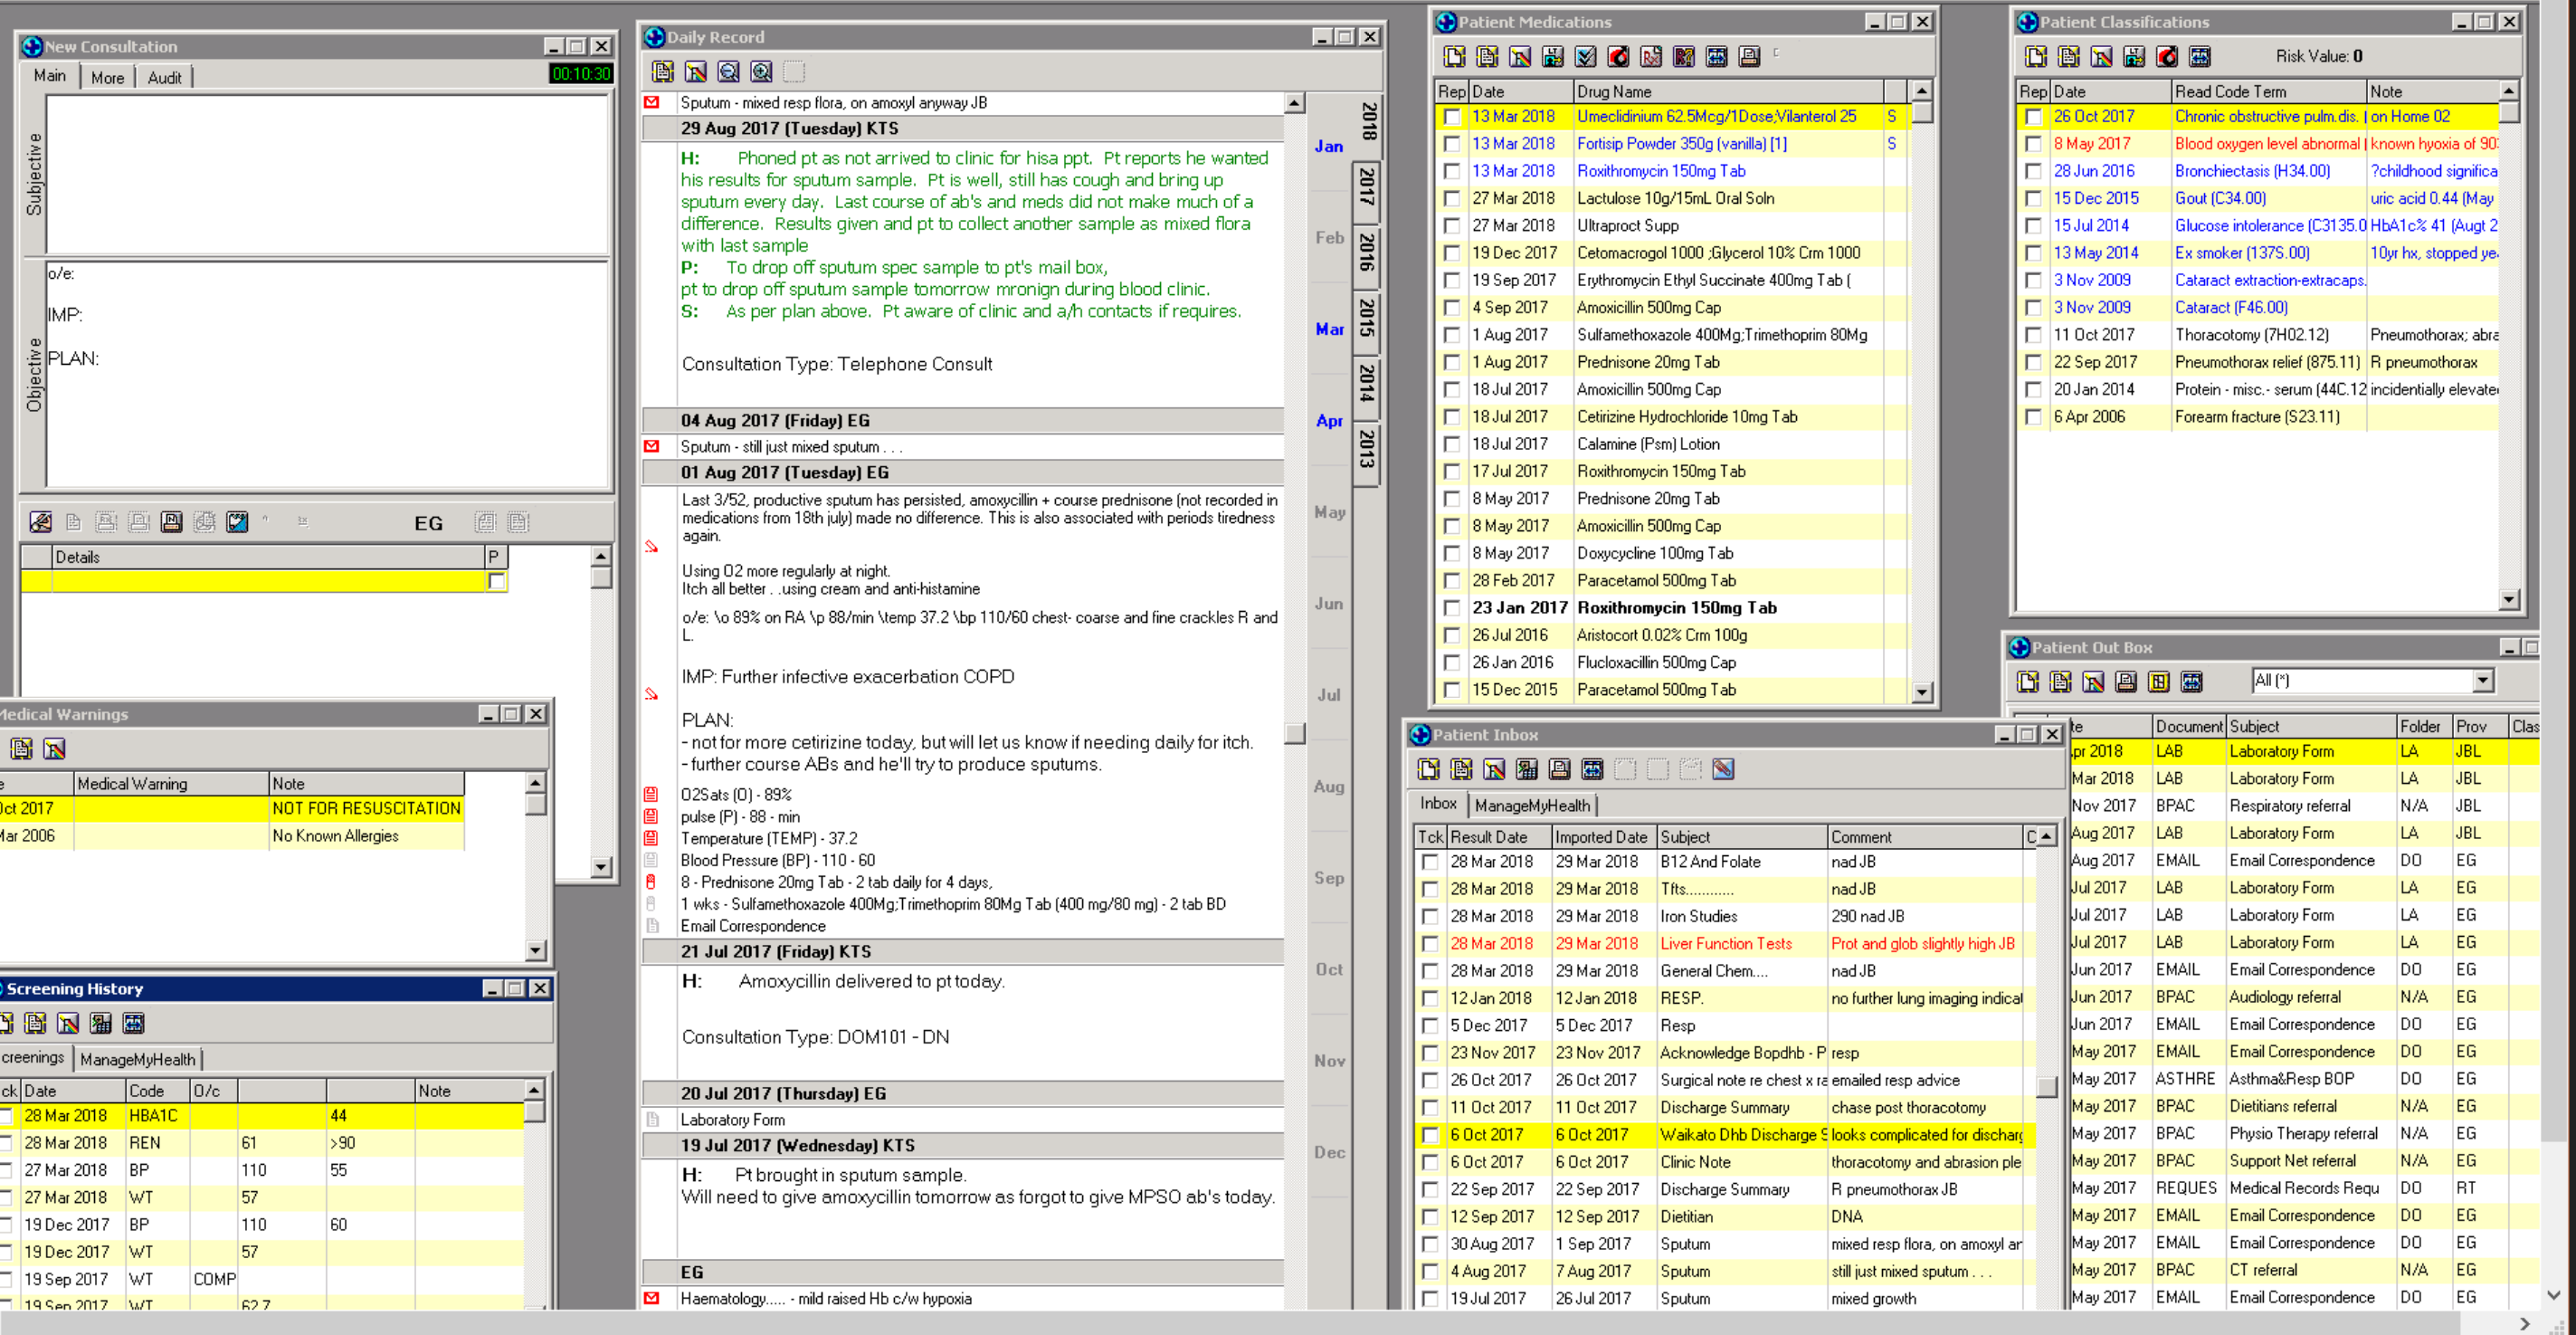Click the Mar month marker in Daily Record
This screenshot has width=2576, height=1335.
(x=1329, y=329)
